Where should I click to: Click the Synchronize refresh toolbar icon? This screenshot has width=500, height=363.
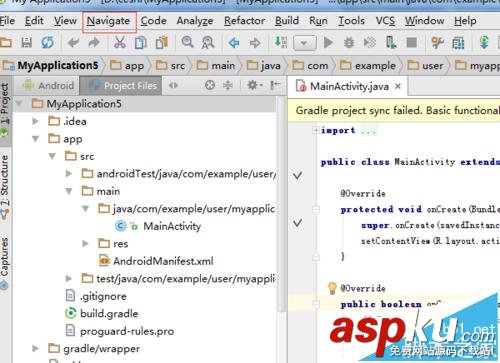(47, 43)
